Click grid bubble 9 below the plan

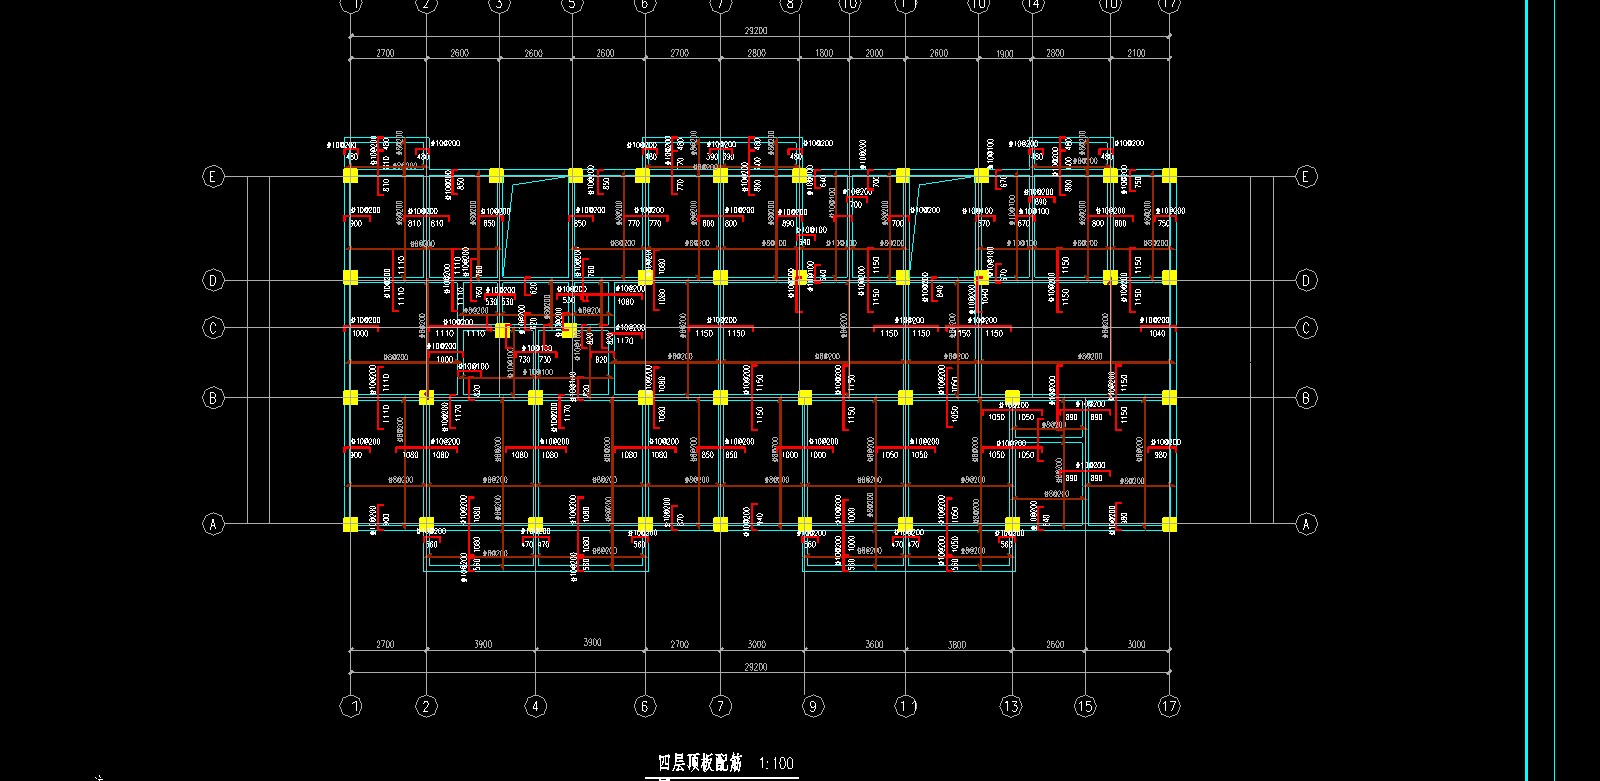[x=813, y=707]
